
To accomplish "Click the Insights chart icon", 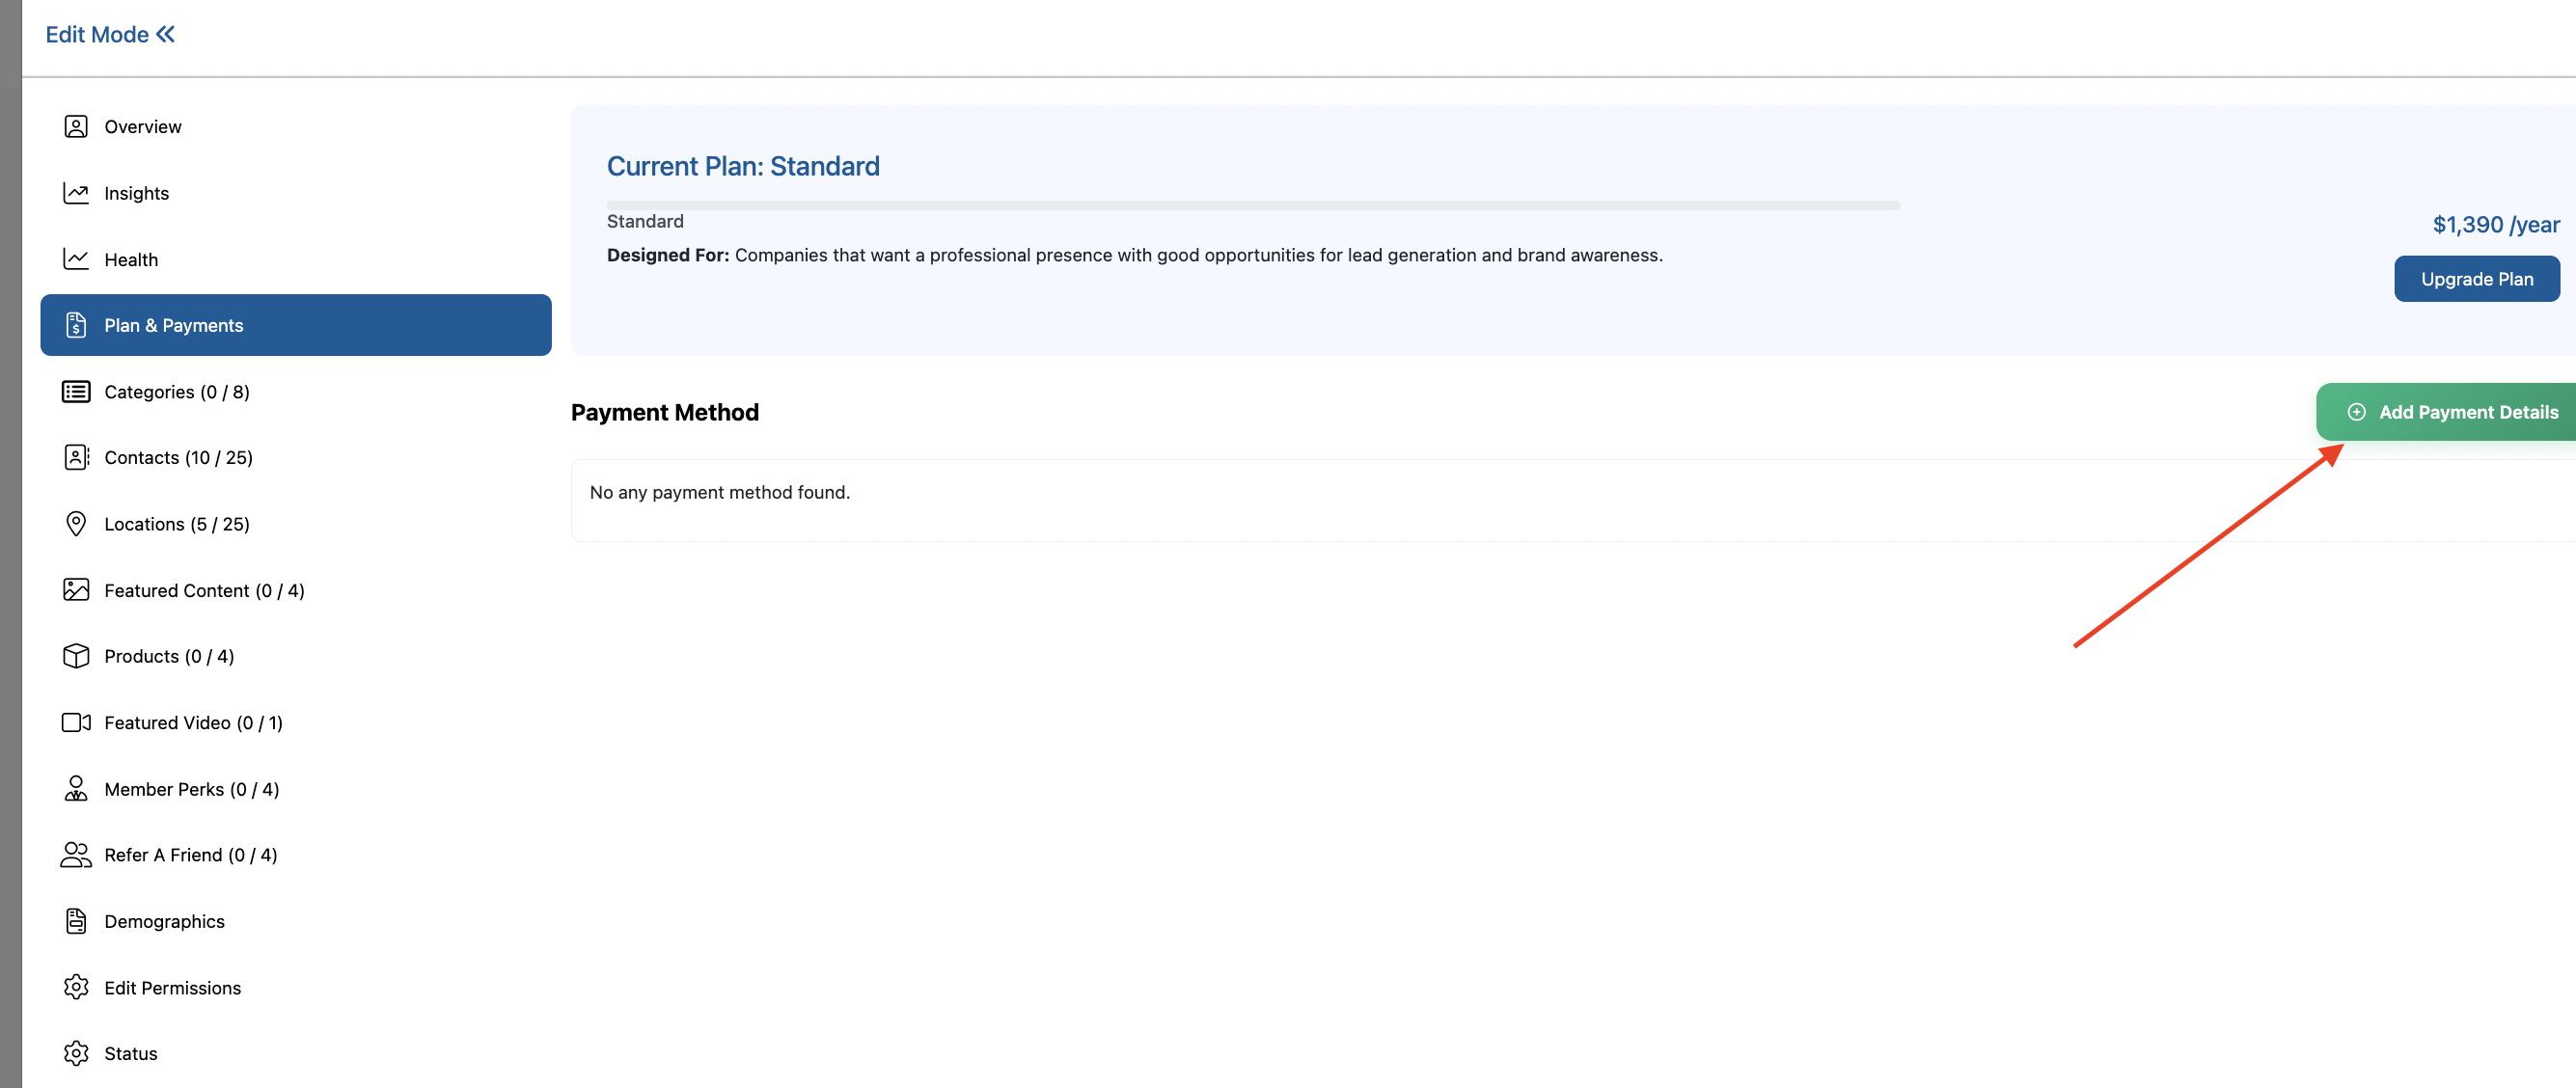I will tap(76, 193).
